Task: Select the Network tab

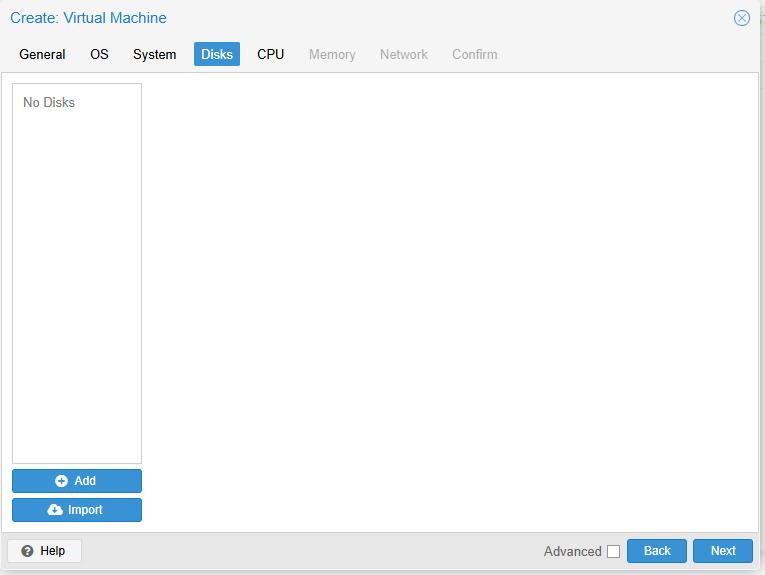Action: (403, 54)
